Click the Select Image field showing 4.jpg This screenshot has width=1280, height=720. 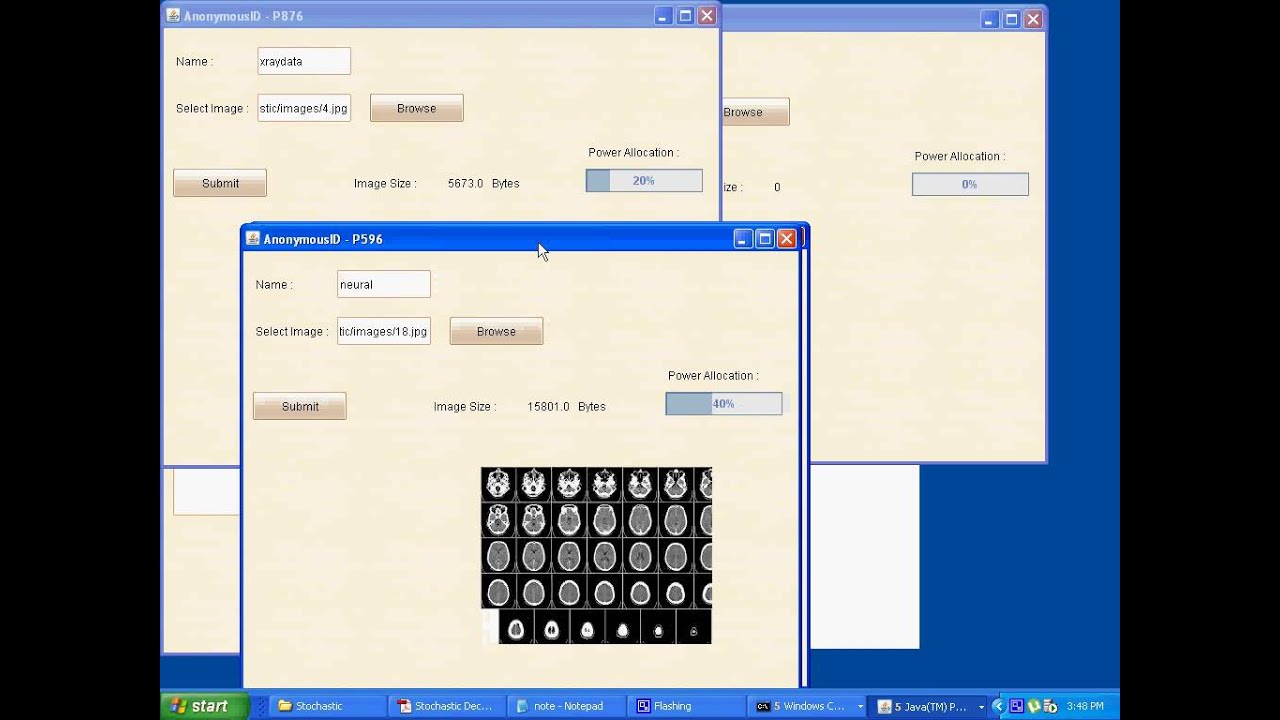click(x=304, y=108)
